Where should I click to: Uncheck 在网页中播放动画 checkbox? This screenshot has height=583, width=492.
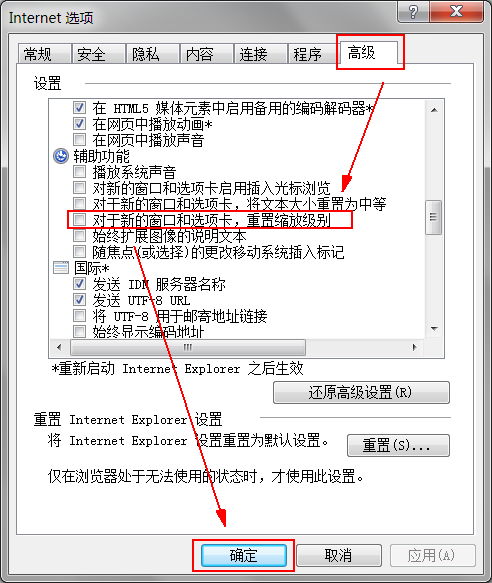pos(79,124)
